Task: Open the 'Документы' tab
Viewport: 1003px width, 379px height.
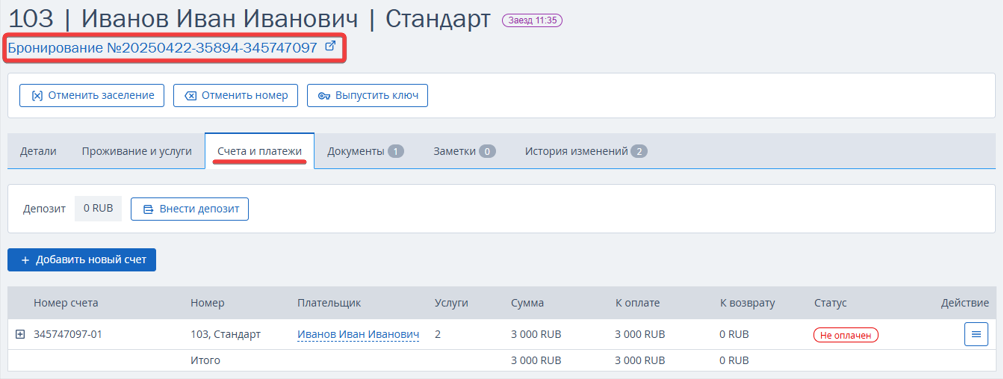Action: pyautogui.click(x=365, y=152)
